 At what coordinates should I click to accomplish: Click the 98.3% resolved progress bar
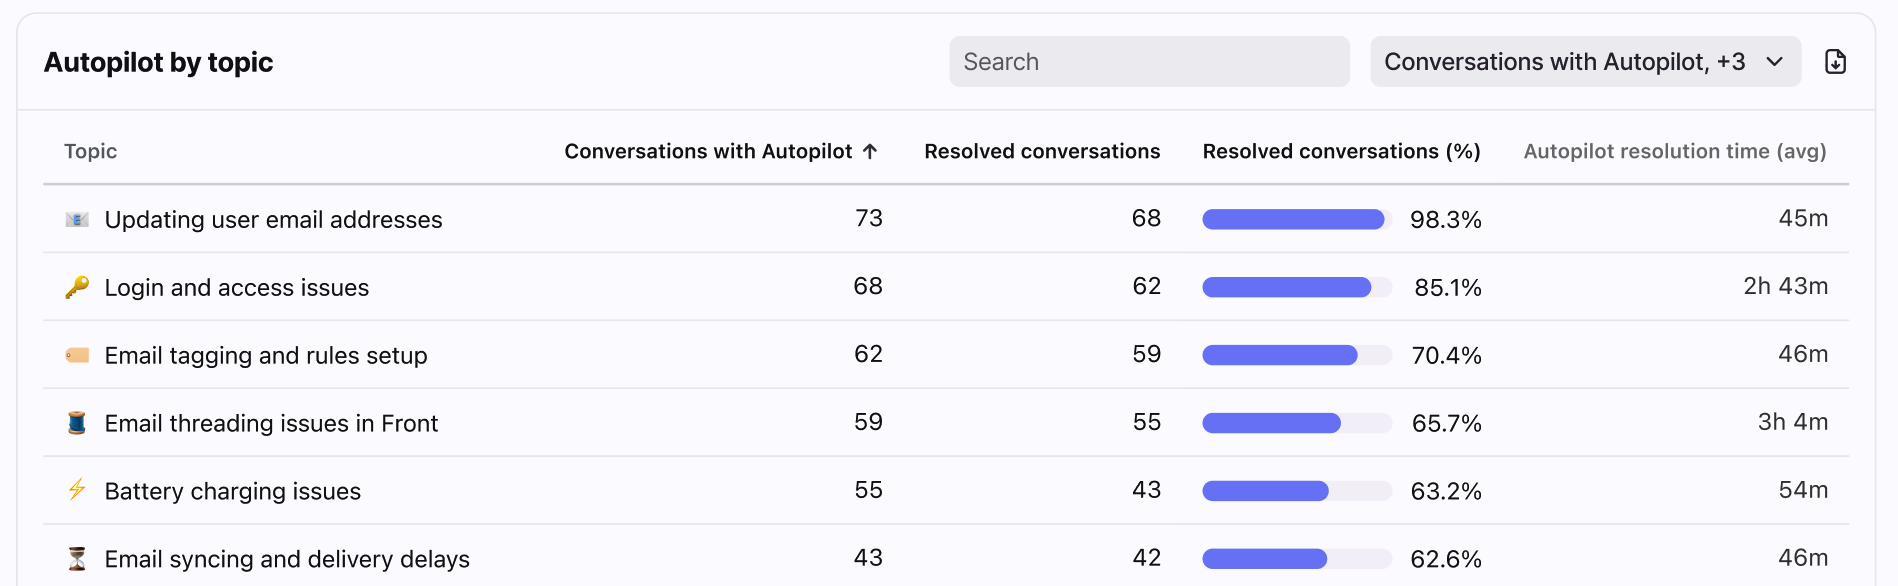click(x=1296, y=219)
